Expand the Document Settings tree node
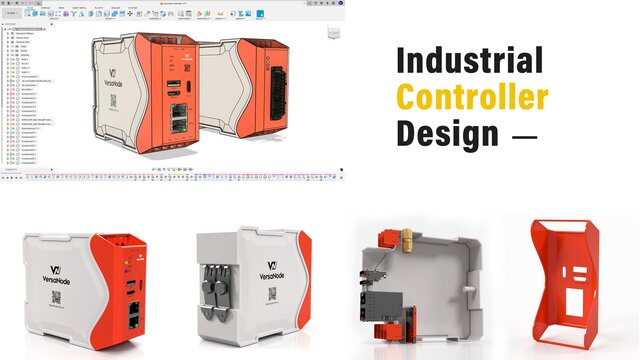 pyautogui.click(x=8, y=33)
